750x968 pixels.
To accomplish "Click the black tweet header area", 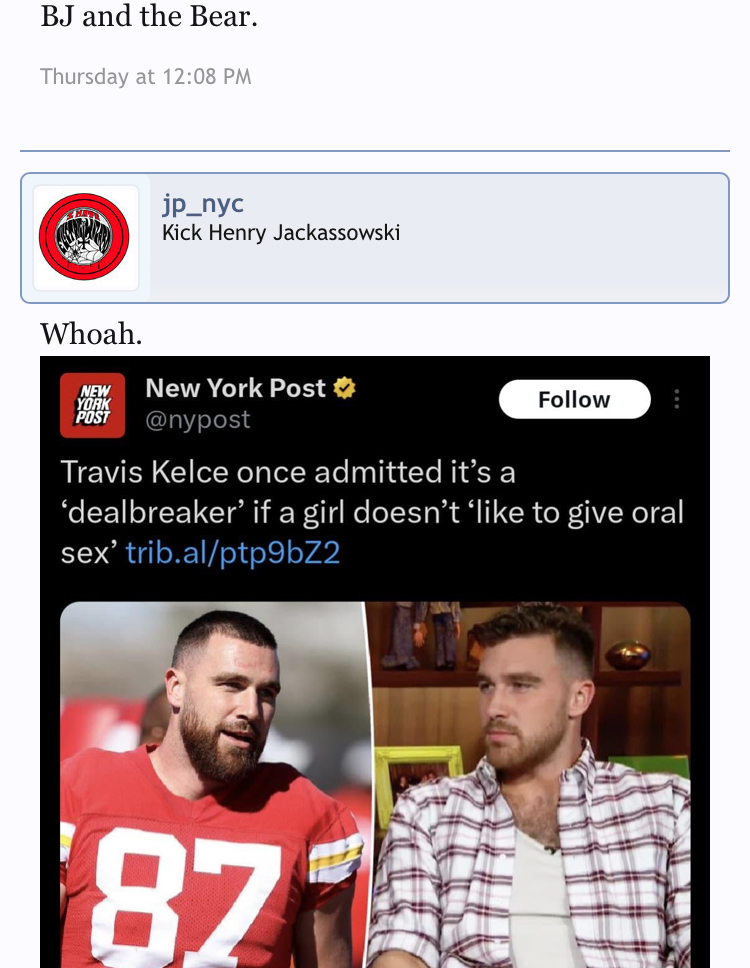I will pos(375,405).
